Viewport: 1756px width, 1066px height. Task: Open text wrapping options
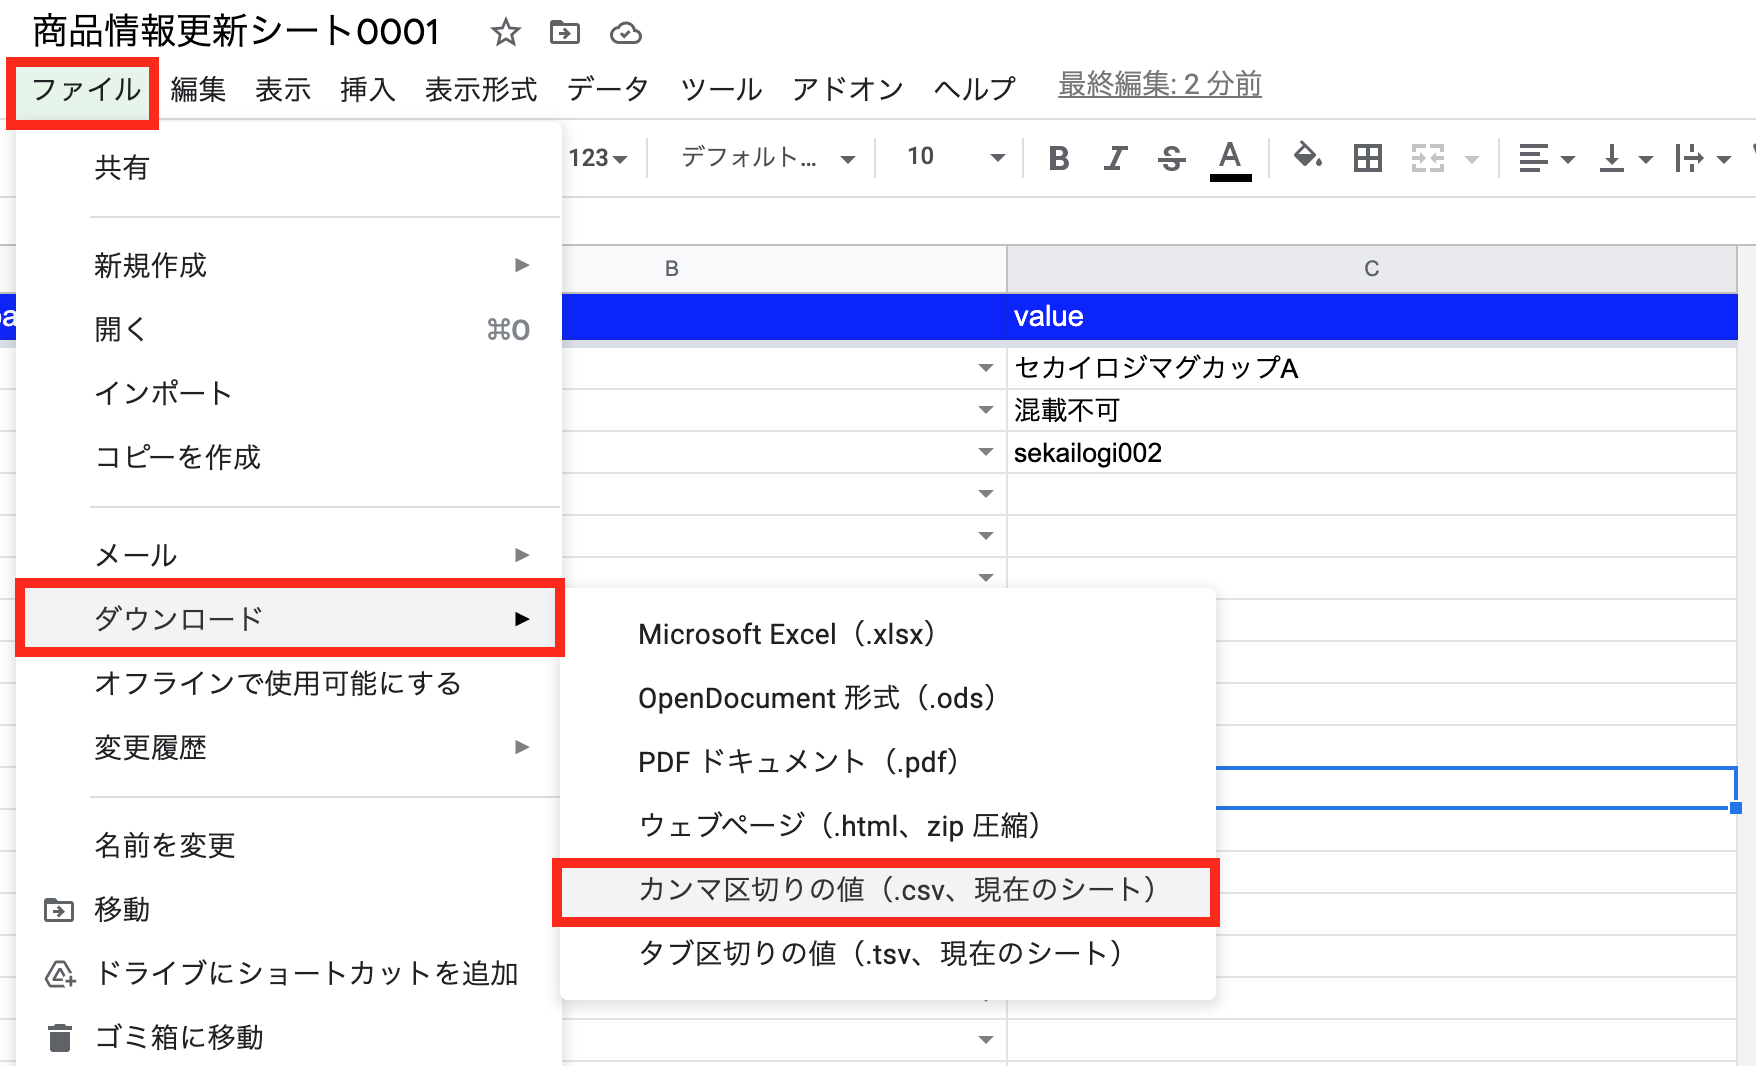[1701, 158]
